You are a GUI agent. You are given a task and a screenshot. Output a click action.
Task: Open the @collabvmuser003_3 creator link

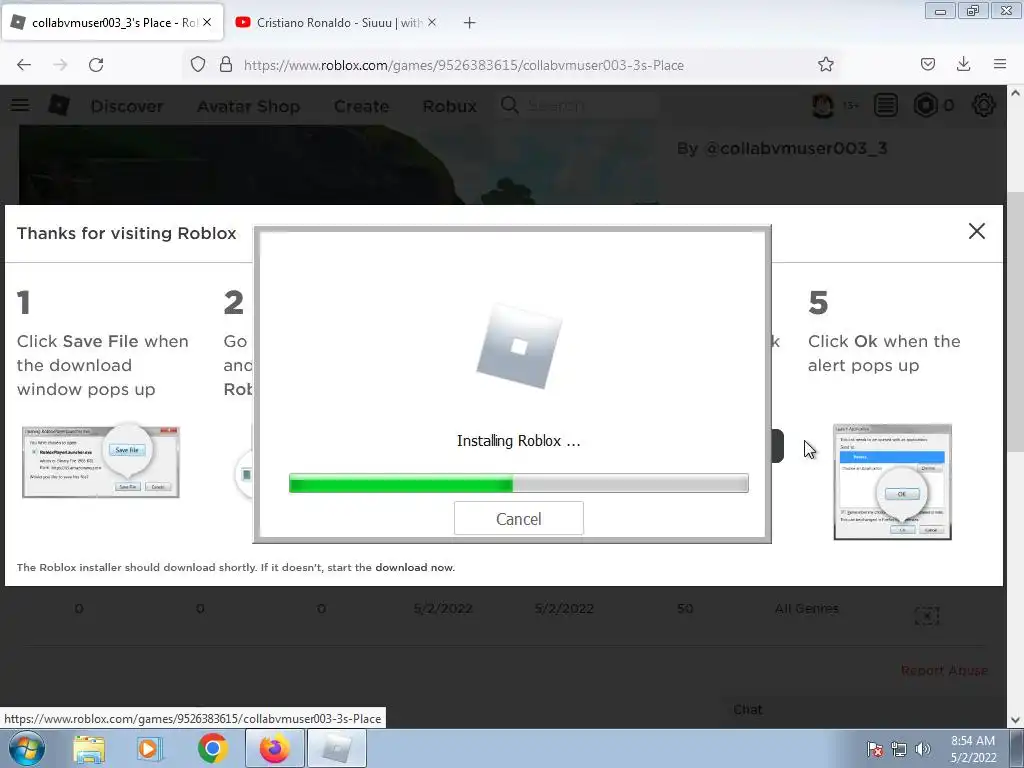(796, 148)
